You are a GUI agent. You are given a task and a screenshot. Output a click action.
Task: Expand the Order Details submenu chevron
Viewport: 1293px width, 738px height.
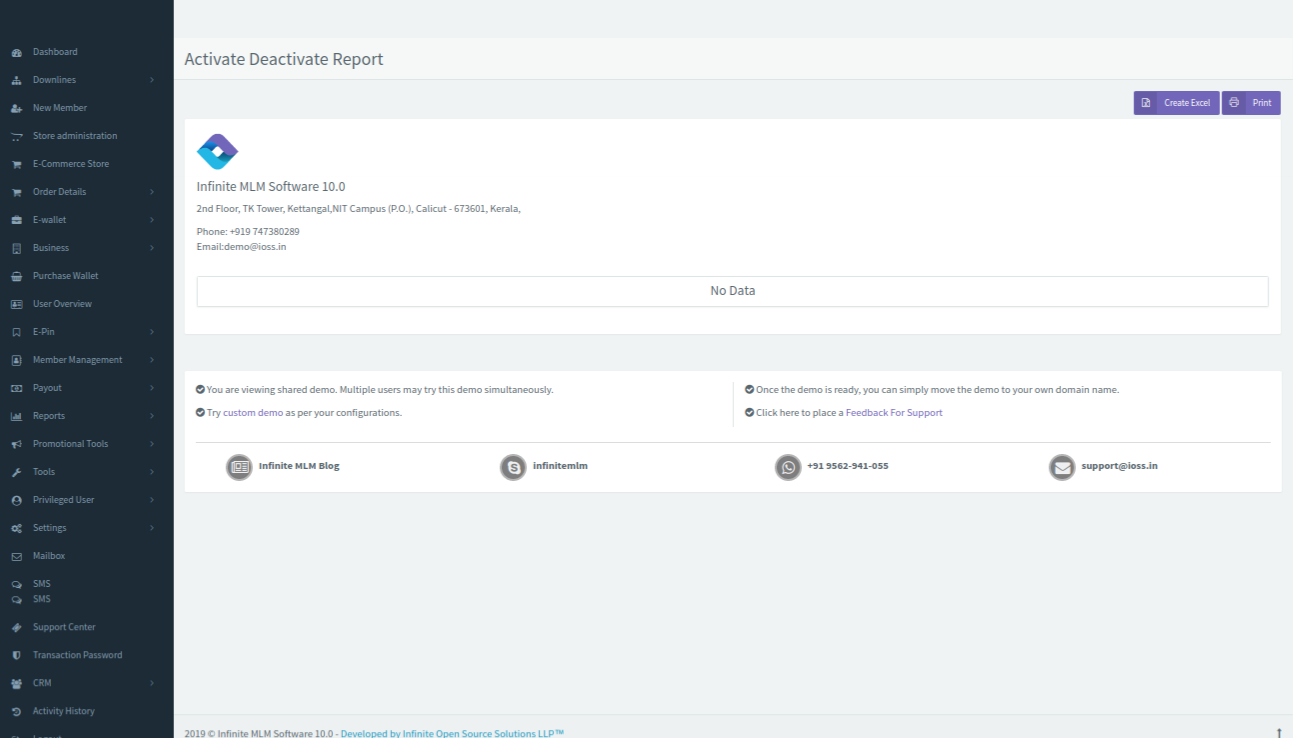coord(152,192)
